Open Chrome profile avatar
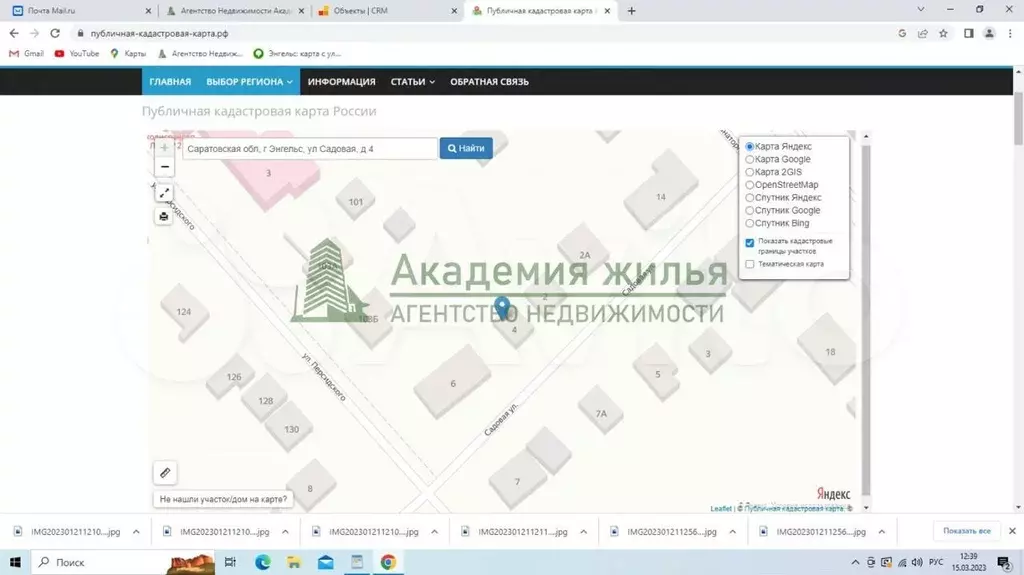The width and height of the screenshot is (1024, 575). click(989, 33)
